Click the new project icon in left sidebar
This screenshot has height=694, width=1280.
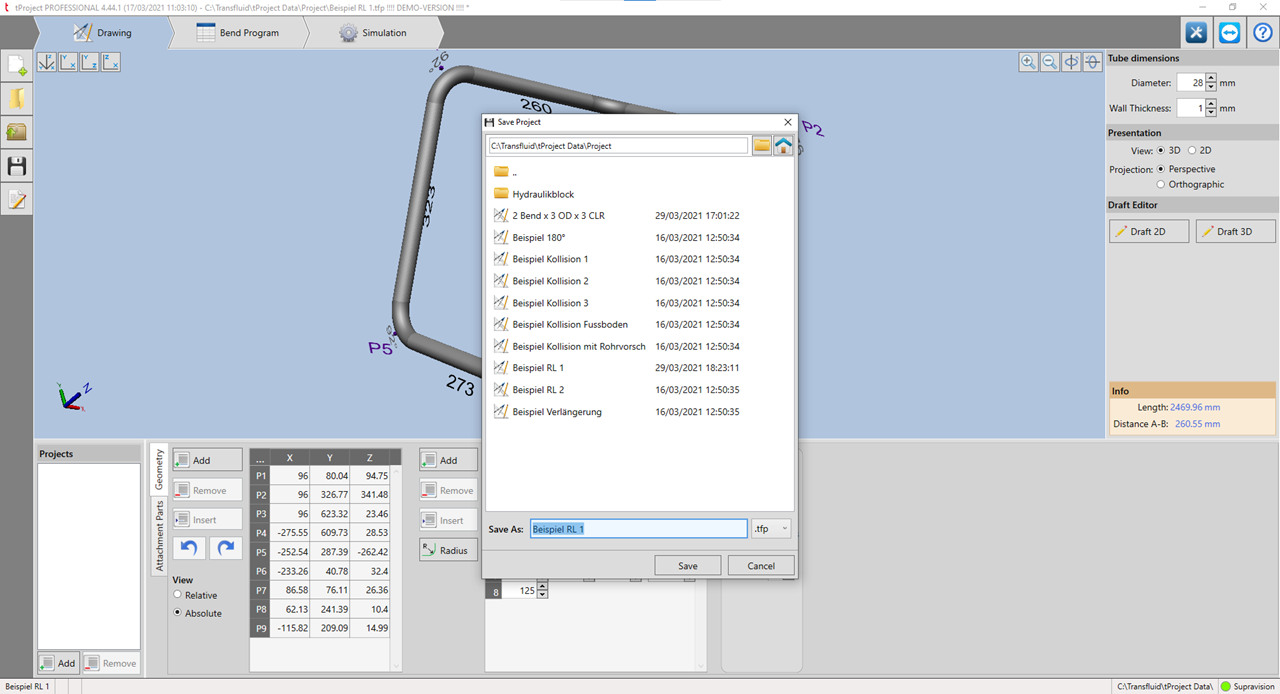tap(17, 65)
